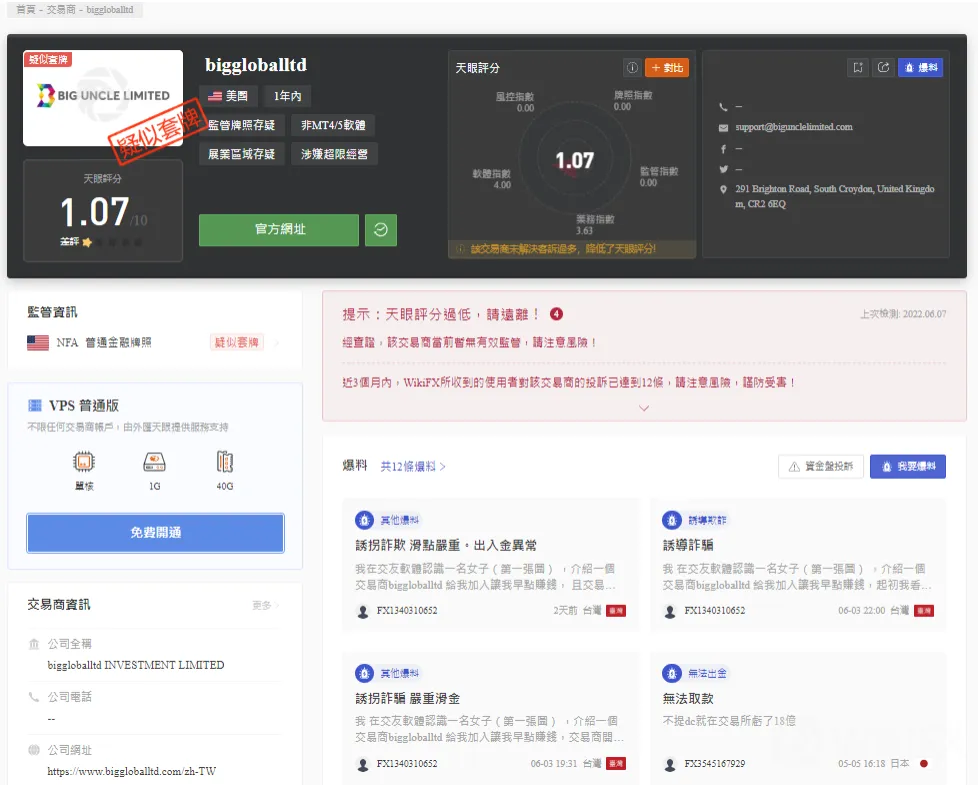Click biggloballtd INVESTMENT LIMITED company name
The width and height of the screenshot is (978, 785).
point(136,666)
